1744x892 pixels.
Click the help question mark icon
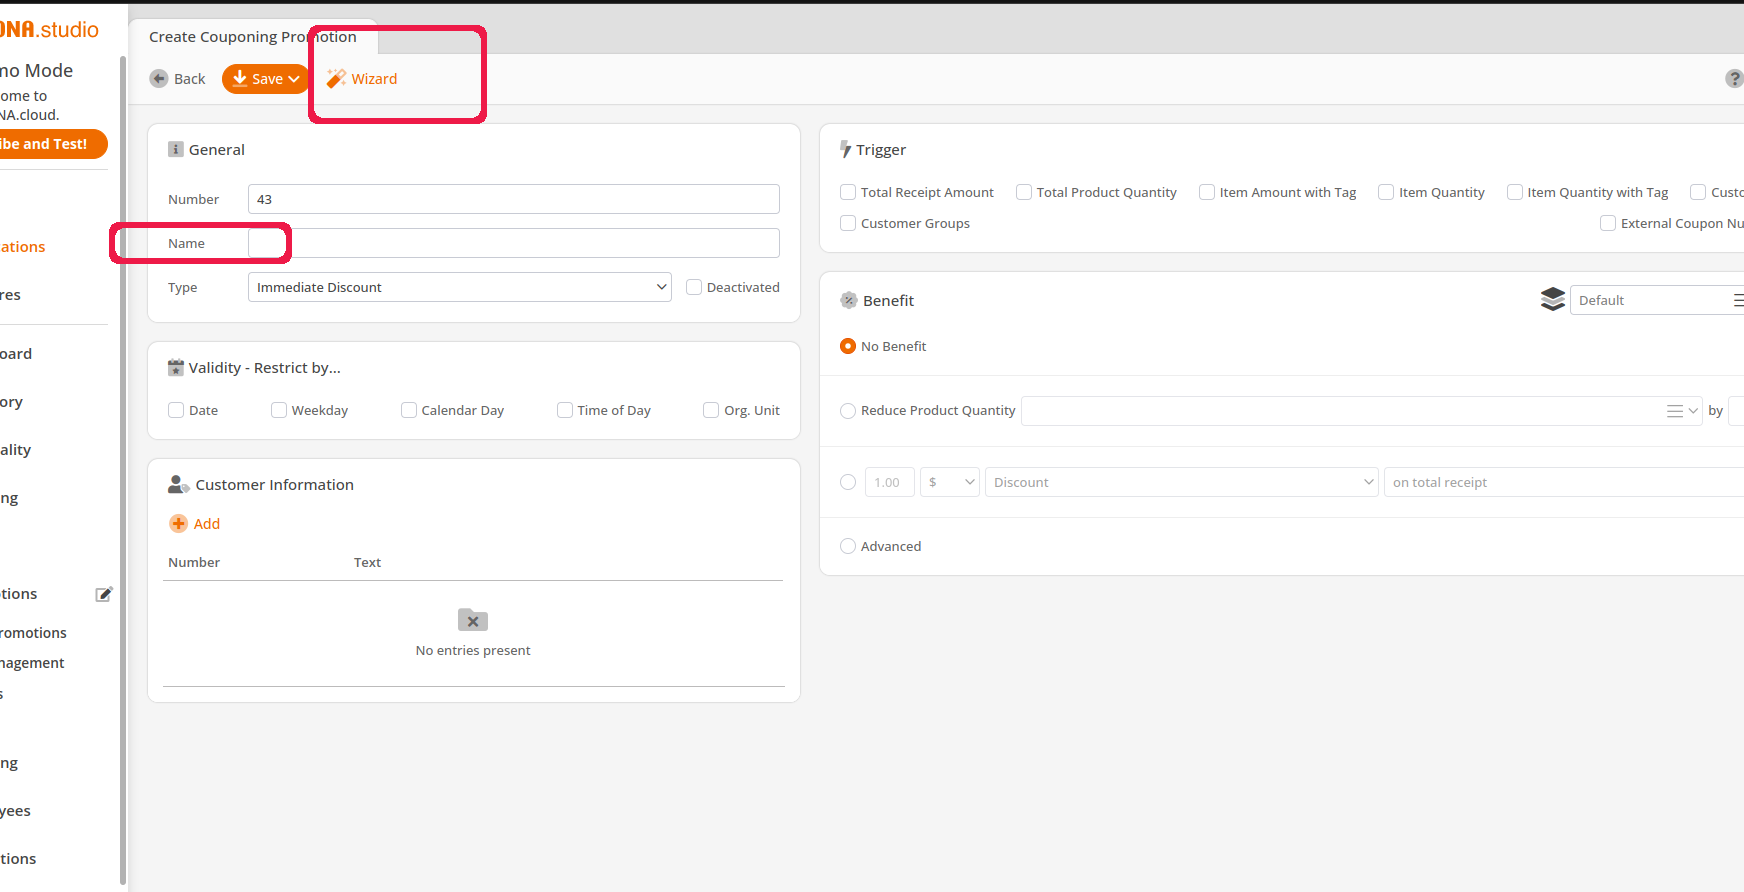(x=1734, y=79)
